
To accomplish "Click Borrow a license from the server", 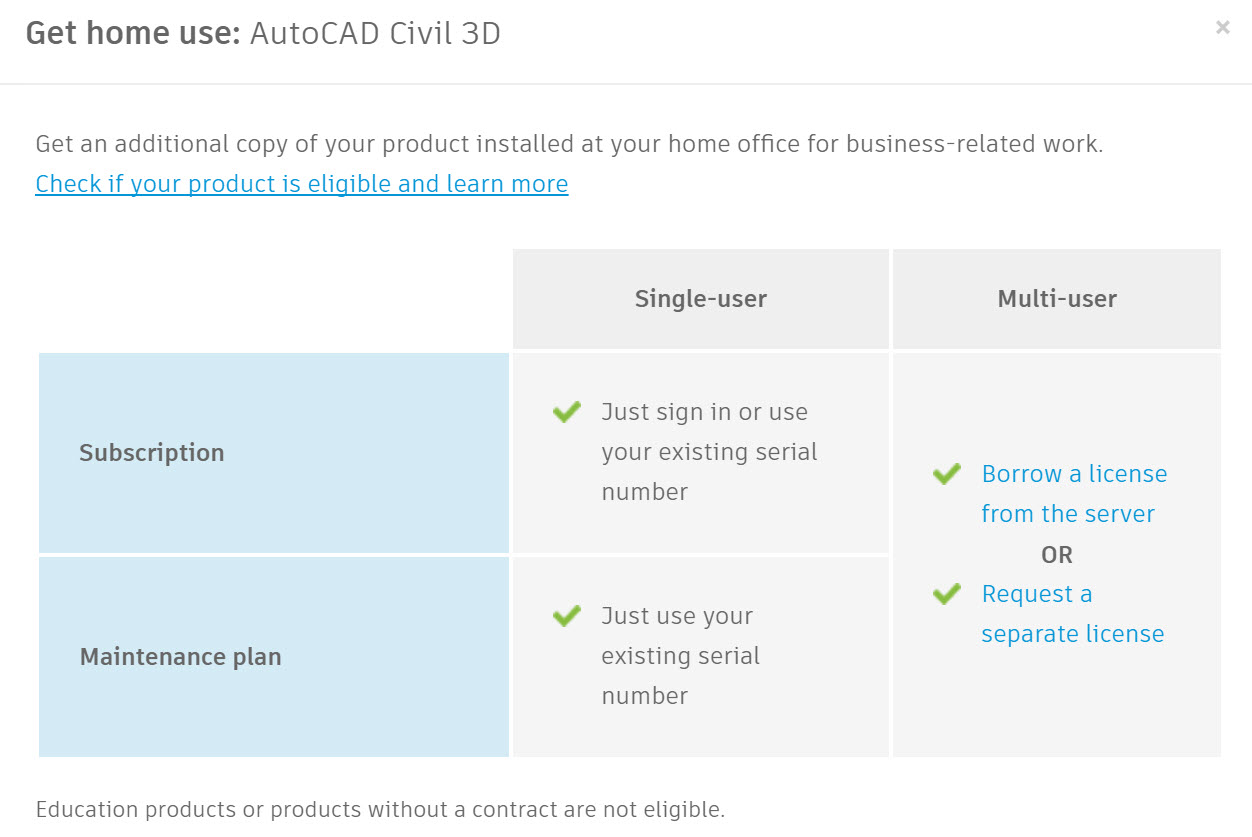I will point(1074,493).
